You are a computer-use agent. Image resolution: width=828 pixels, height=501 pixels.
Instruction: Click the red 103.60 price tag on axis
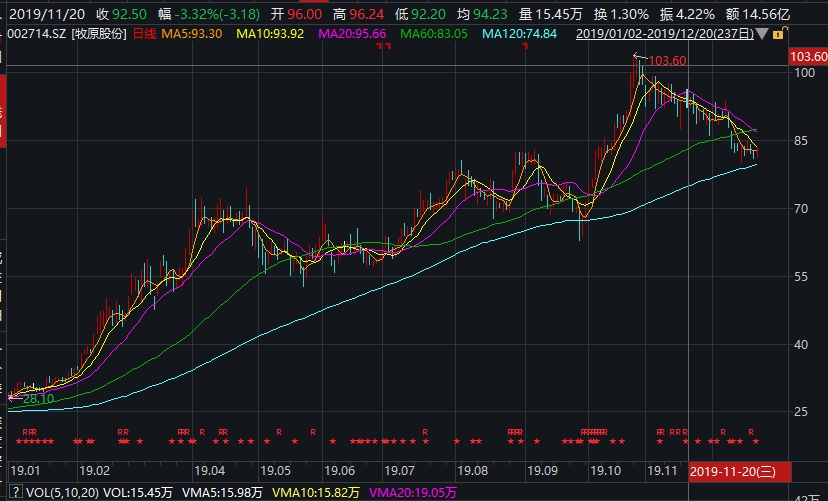coord(808,58)
